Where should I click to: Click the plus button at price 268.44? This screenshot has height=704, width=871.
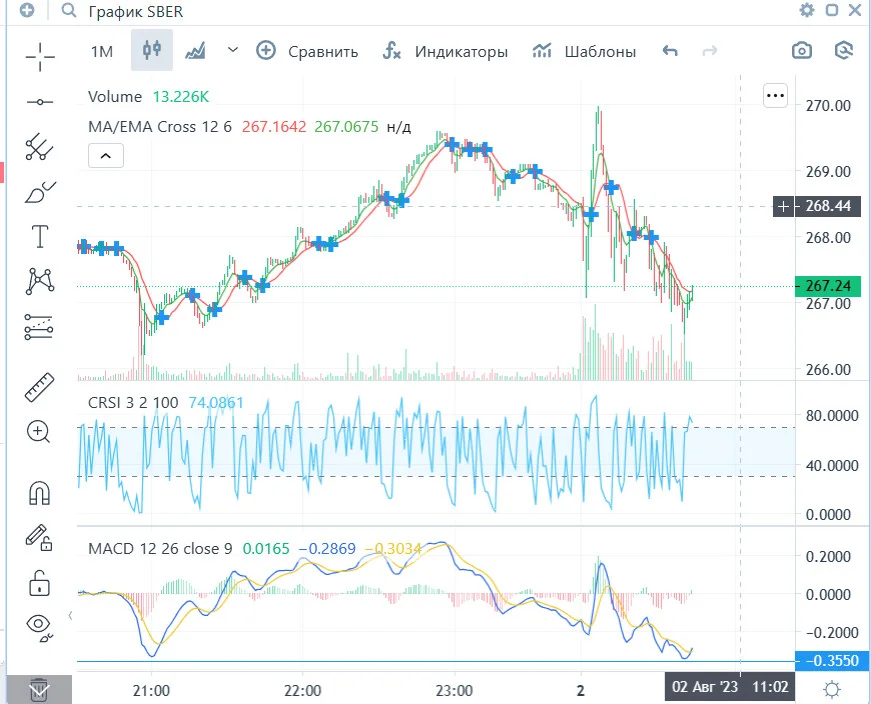click(x=783, y=207)
